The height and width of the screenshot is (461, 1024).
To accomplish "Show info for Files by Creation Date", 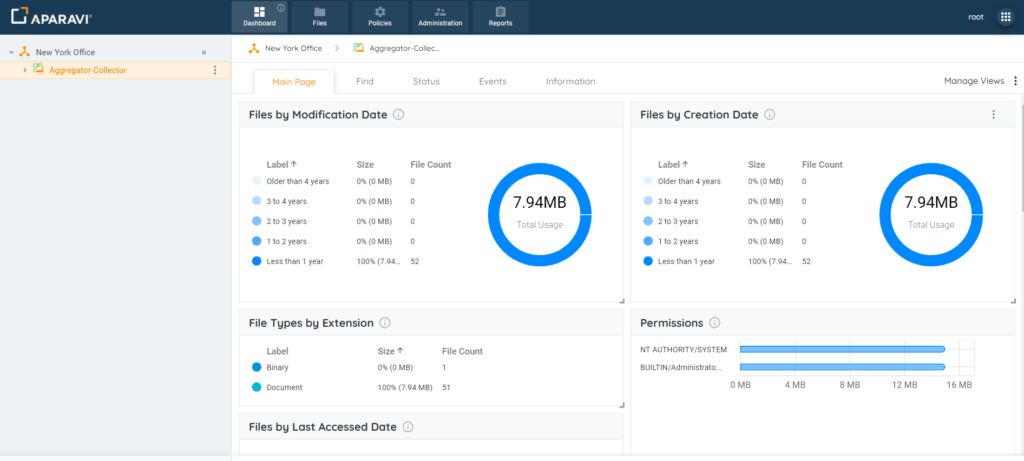I will 769,115.
